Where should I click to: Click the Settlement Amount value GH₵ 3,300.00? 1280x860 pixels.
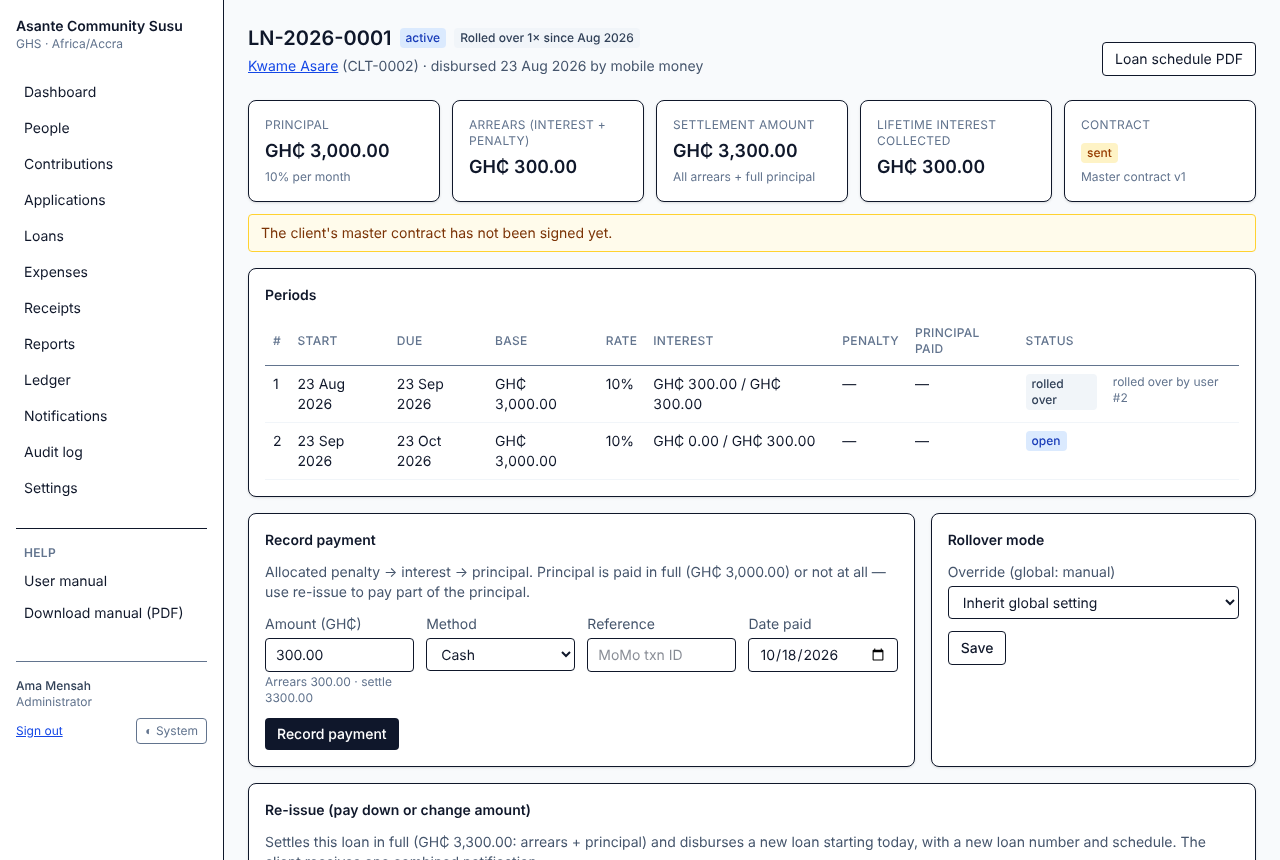click(x=735, y=151)
